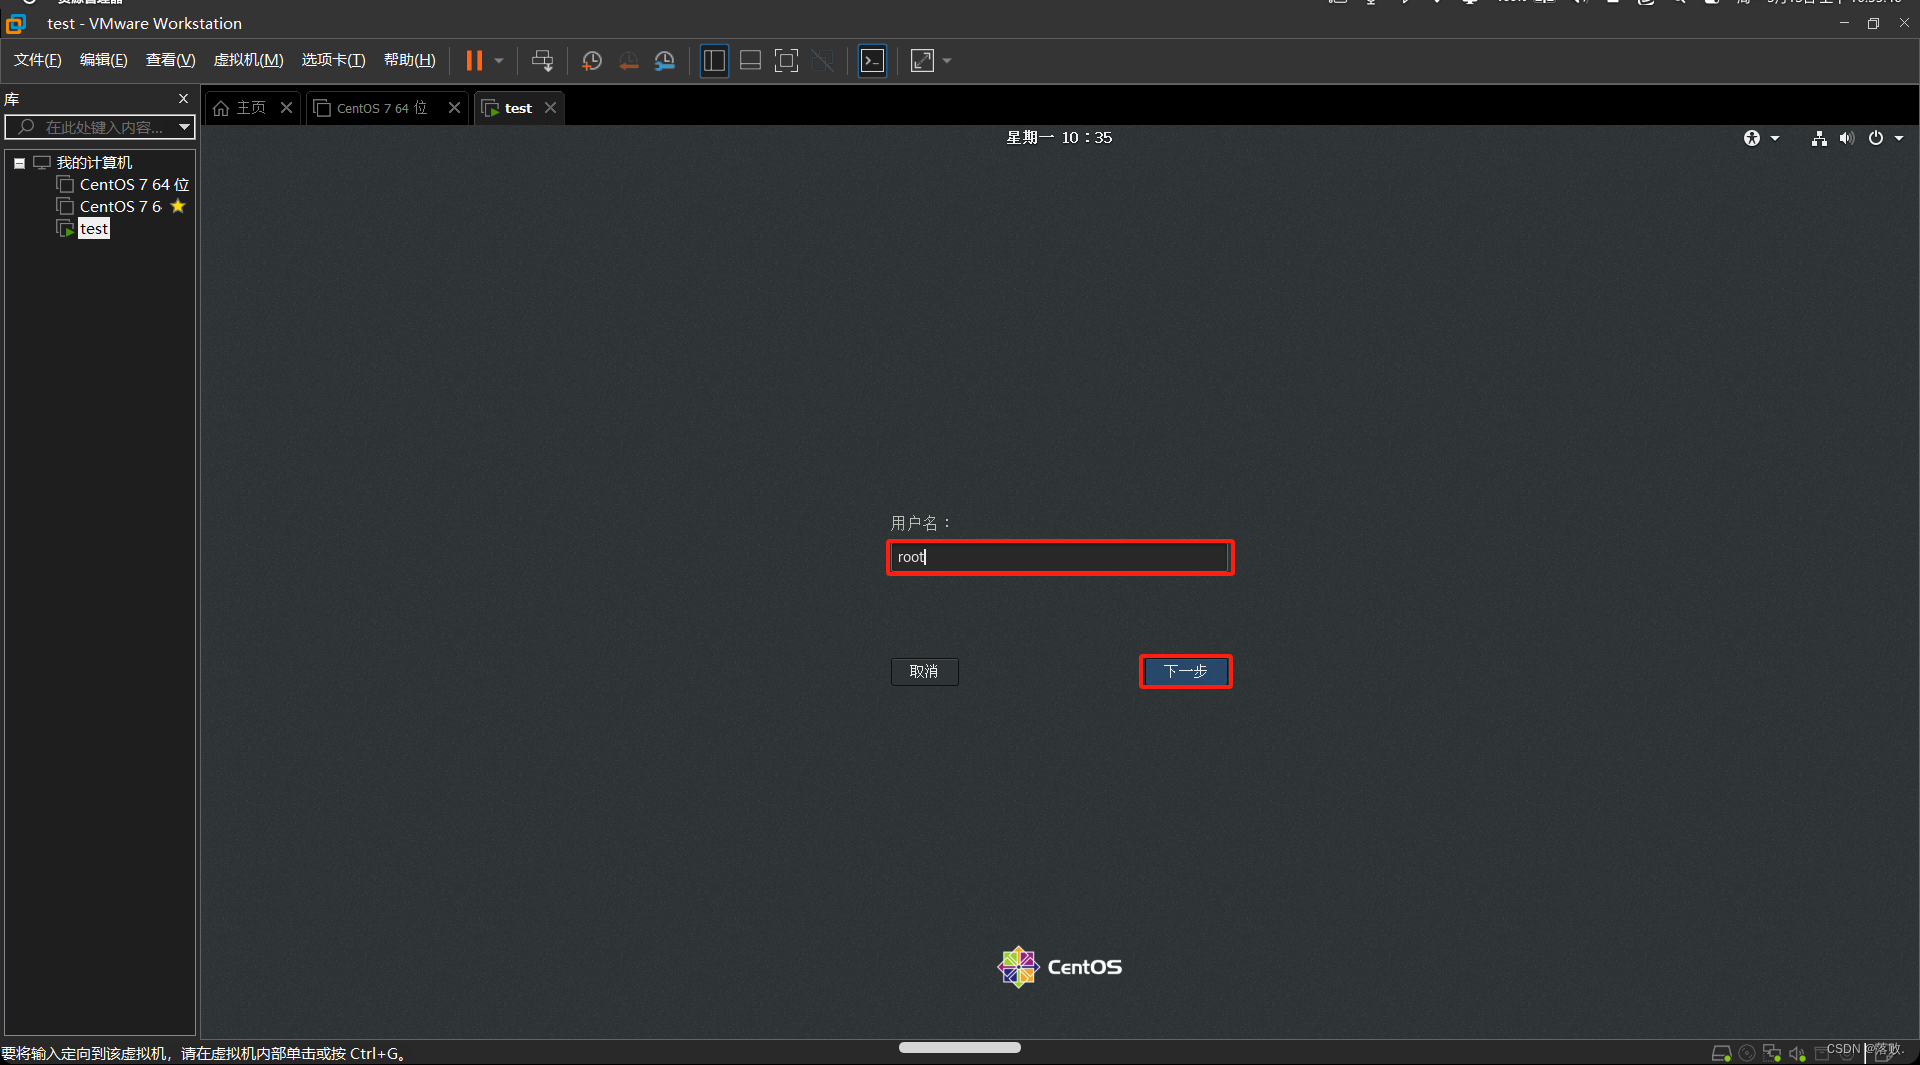The height and width of the screenshot is (1065, 1920).
Task: Open the 虚拟机(M) menu
Action: pyautogui.click(x=248, y=60)
